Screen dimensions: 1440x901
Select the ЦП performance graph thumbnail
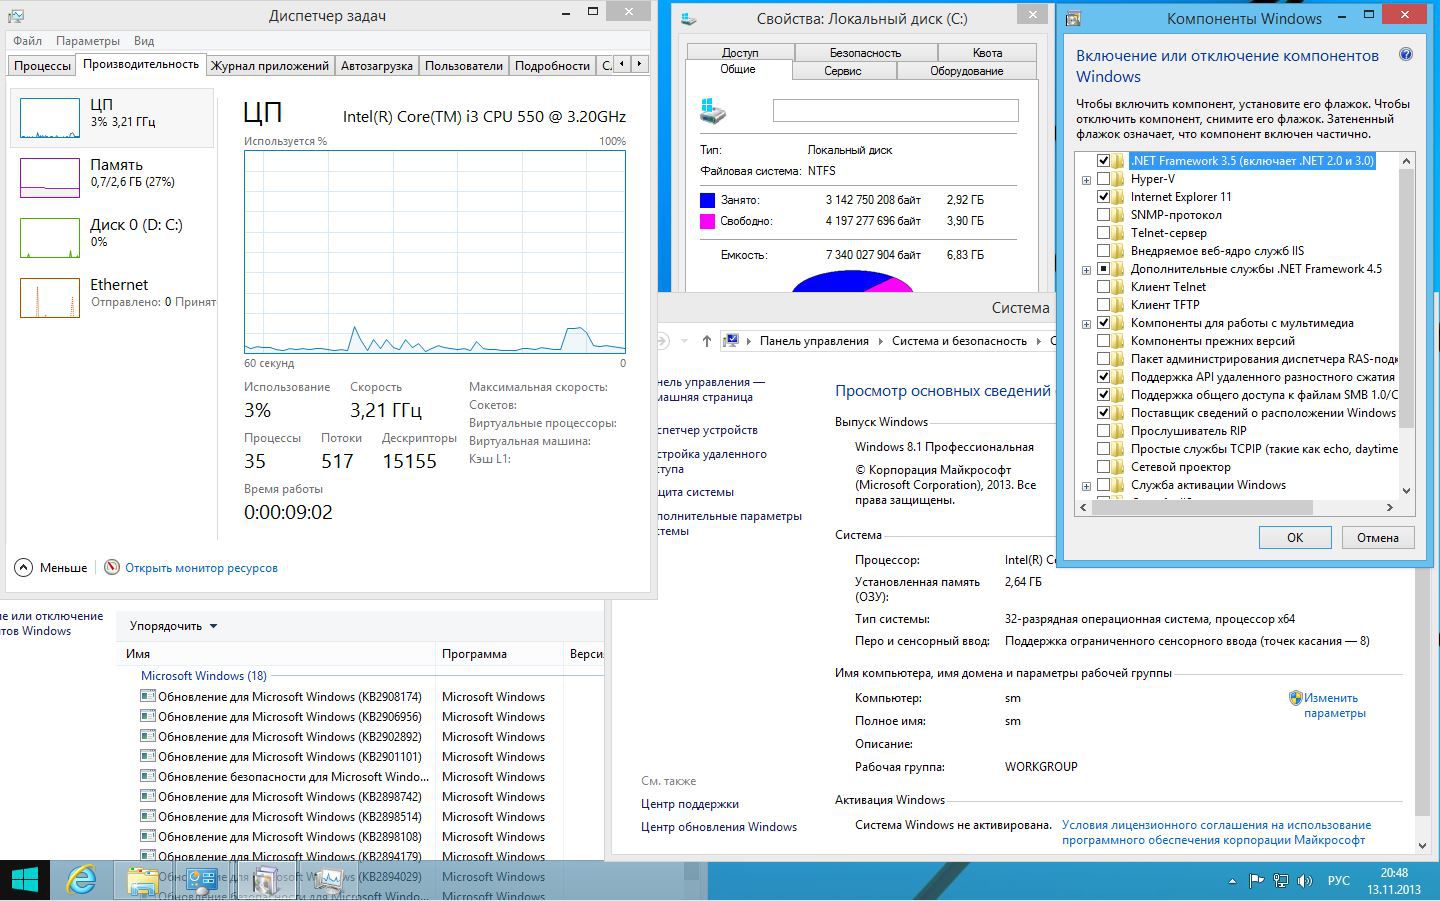pos(50,118)
